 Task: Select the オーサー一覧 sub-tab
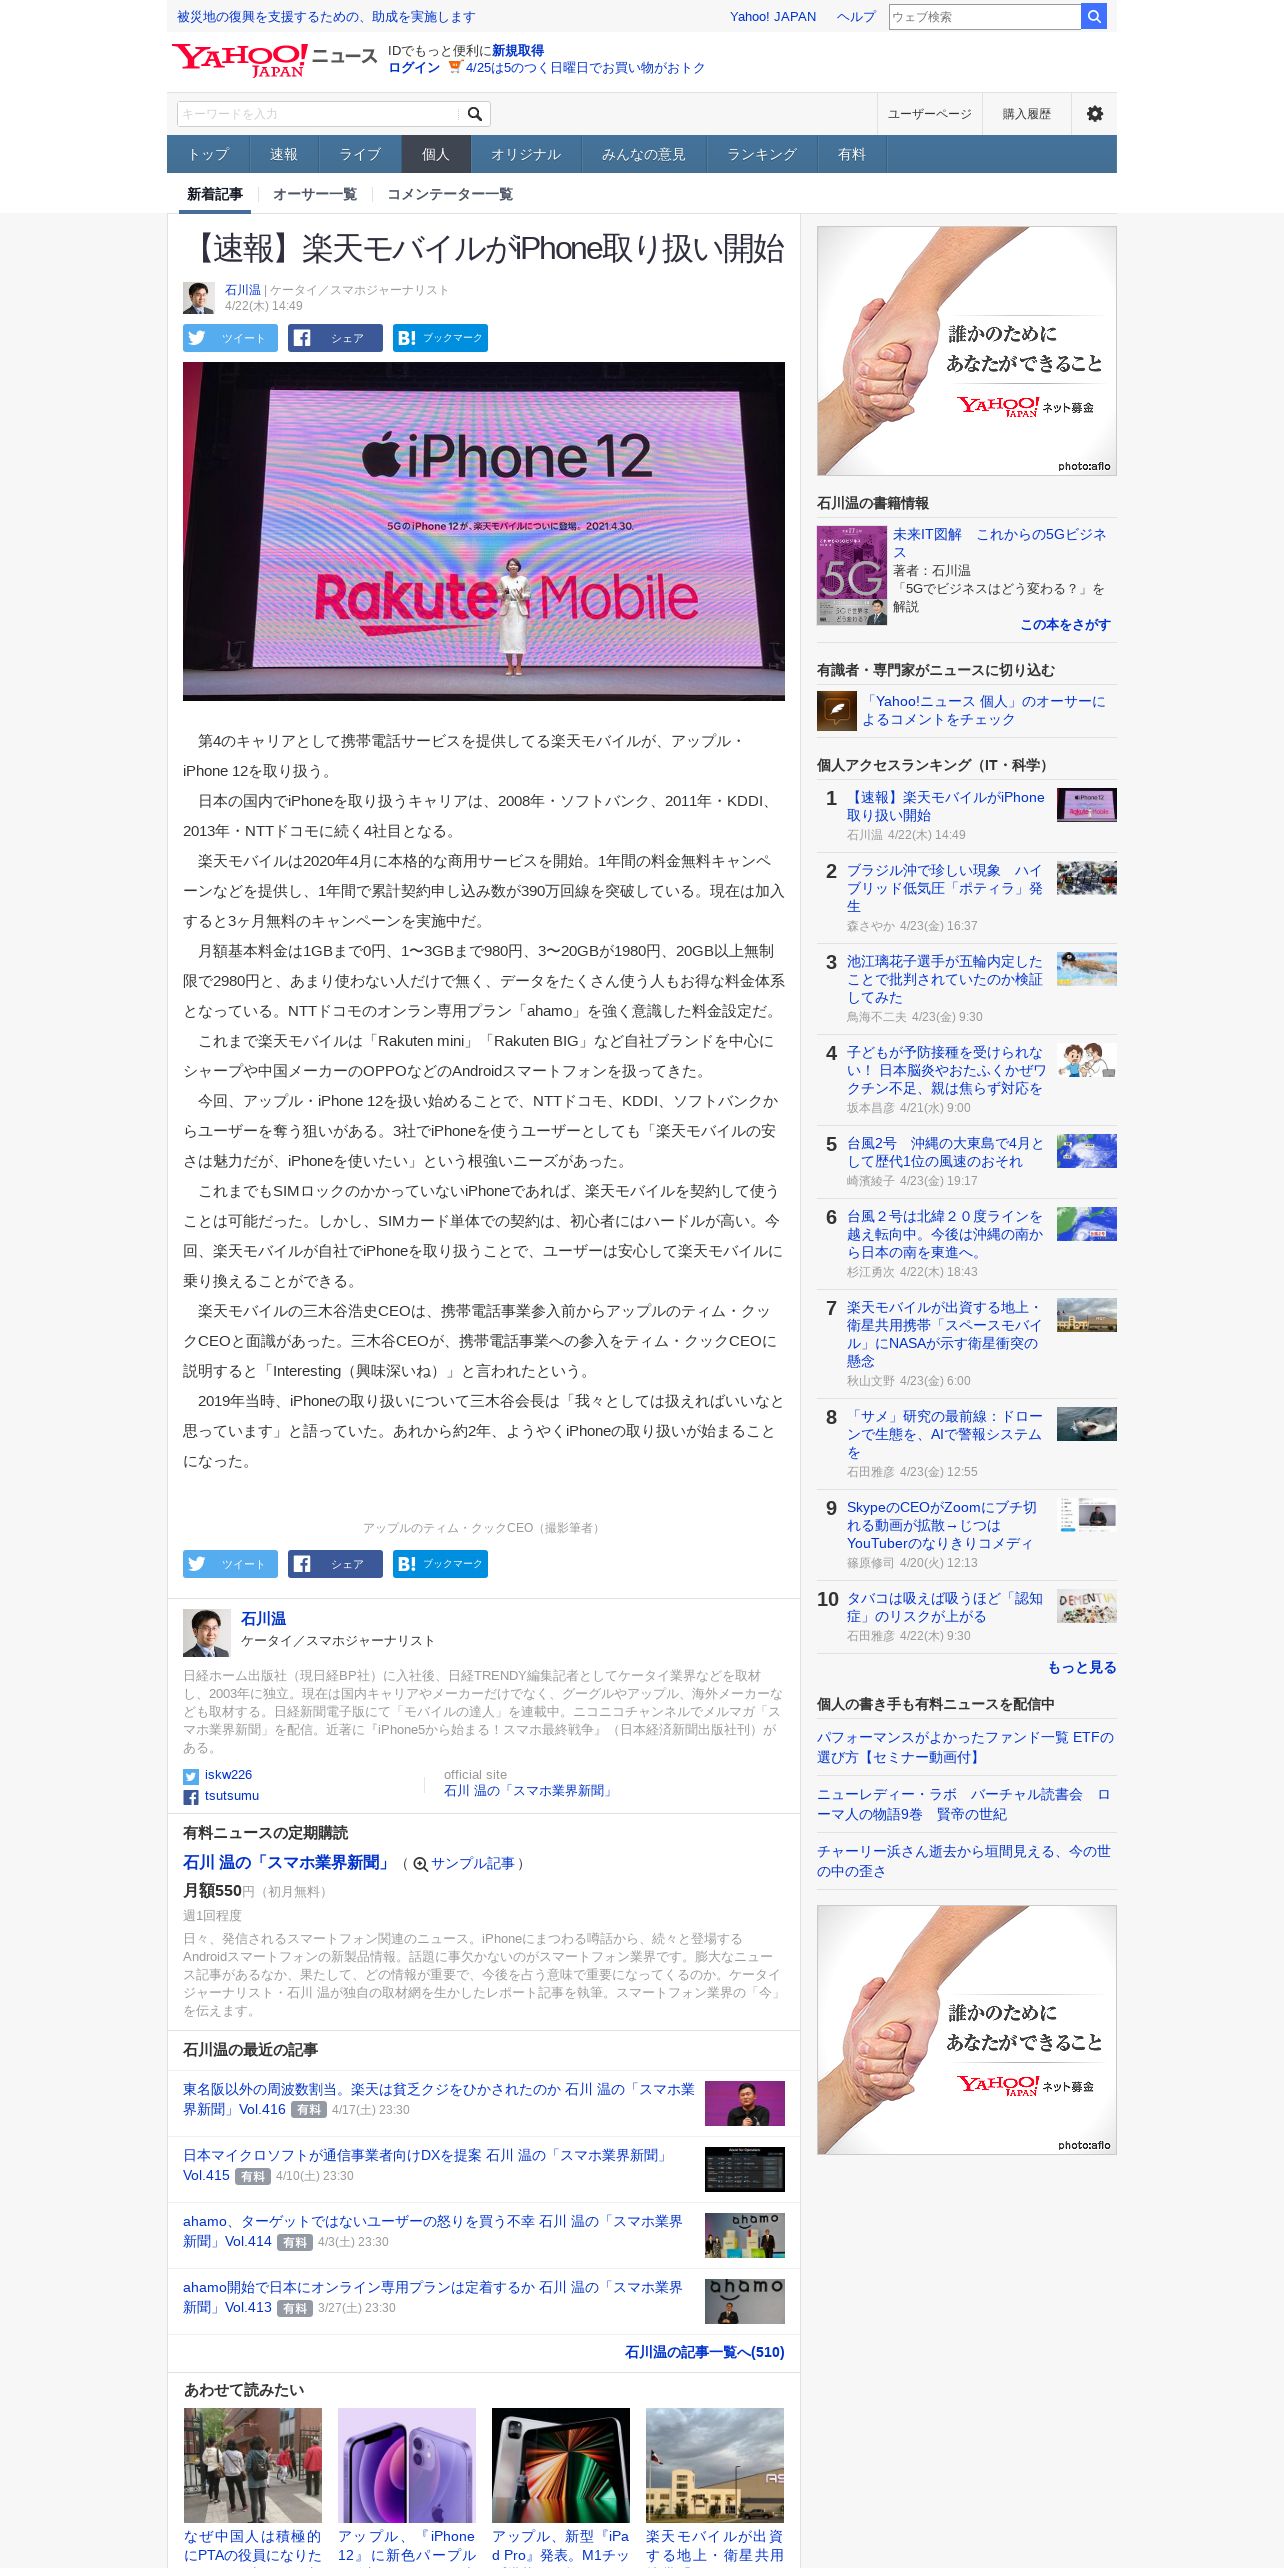(315, 194)
